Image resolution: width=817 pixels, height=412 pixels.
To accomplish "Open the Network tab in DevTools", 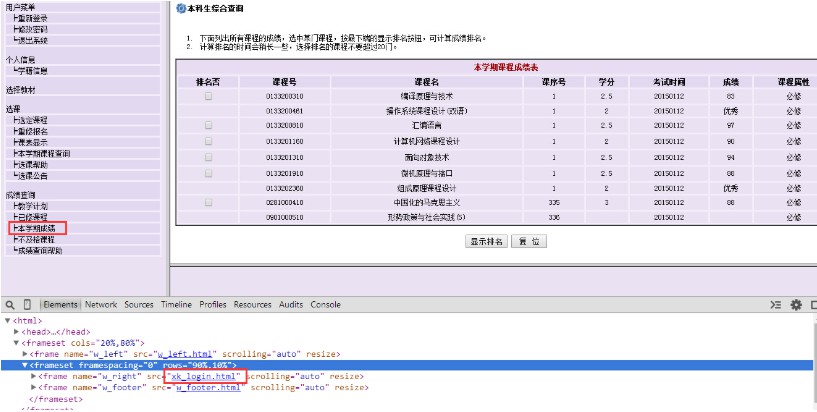I will (101, 305).
